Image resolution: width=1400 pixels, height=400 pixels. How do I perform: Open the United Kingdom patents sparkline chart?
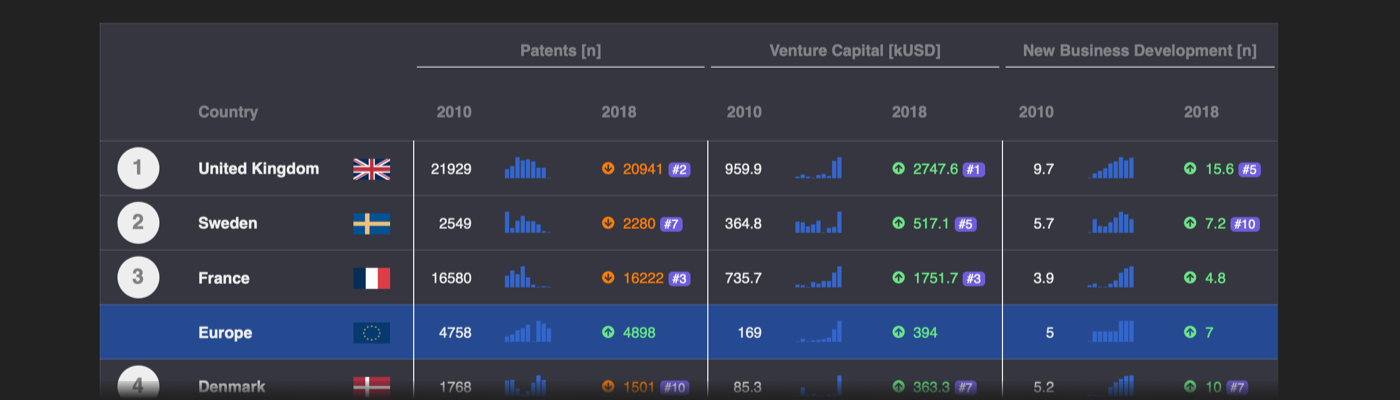[527, 168]
